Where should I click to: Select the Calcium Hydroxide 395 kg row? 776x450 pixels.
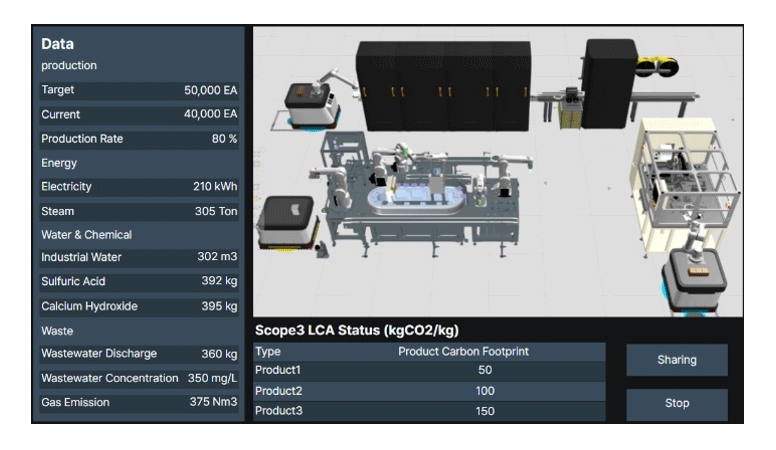pos(139,306)
